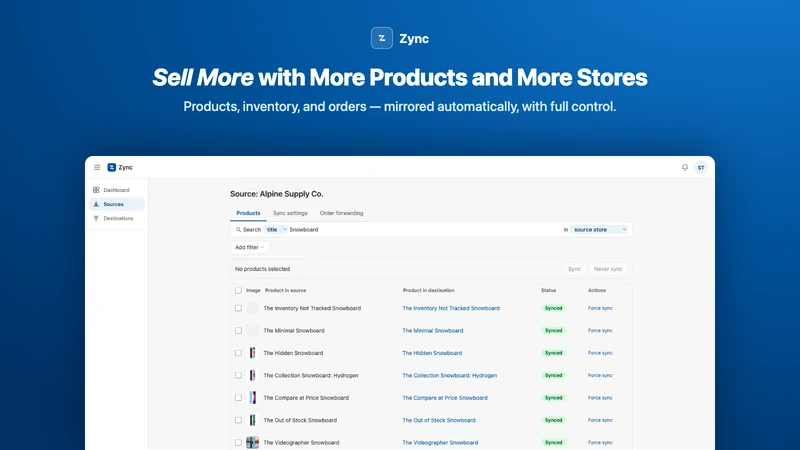Click the Zync logo in the banner header

[382, 38]
